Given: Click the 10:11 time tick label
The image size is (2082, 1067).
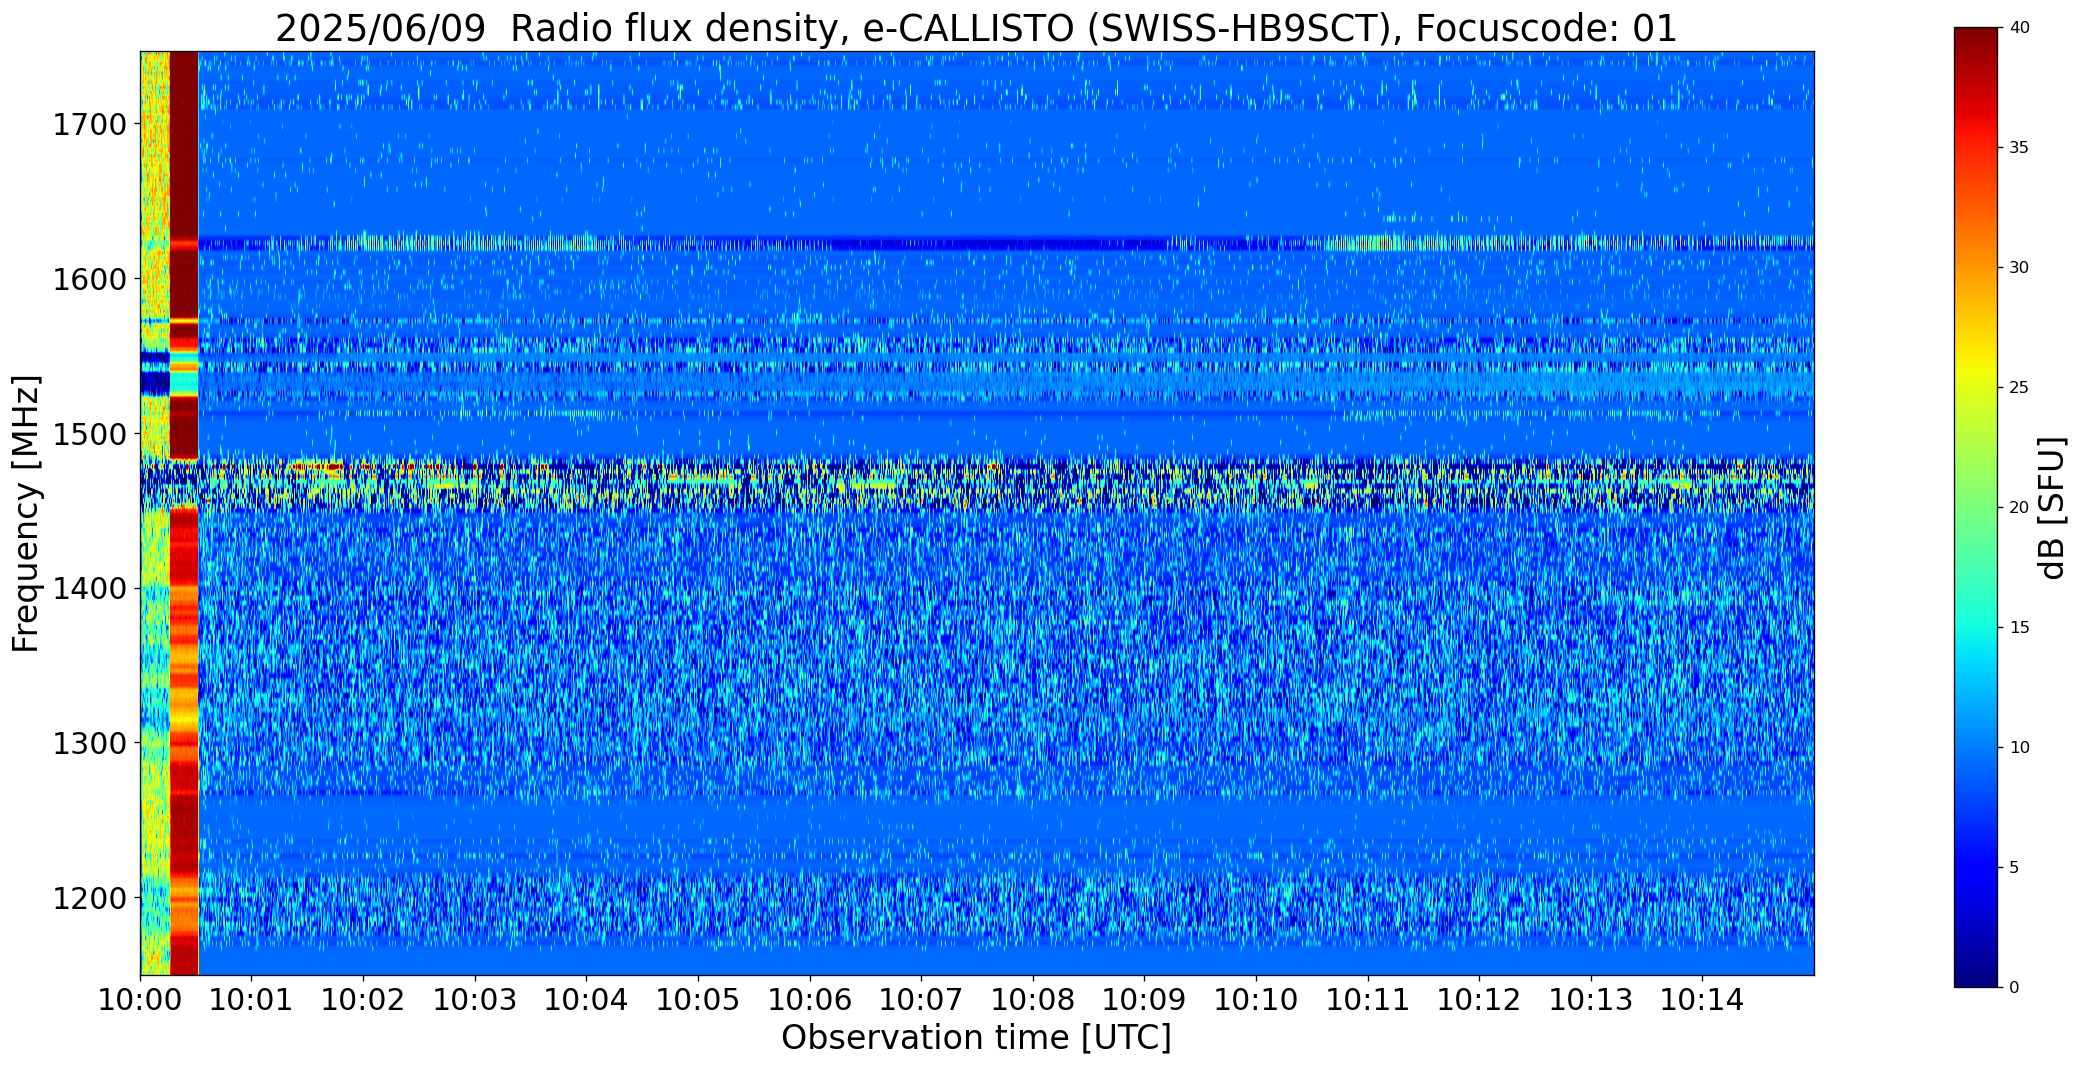Looking at the screenshot, I should coord(1367,1000).
